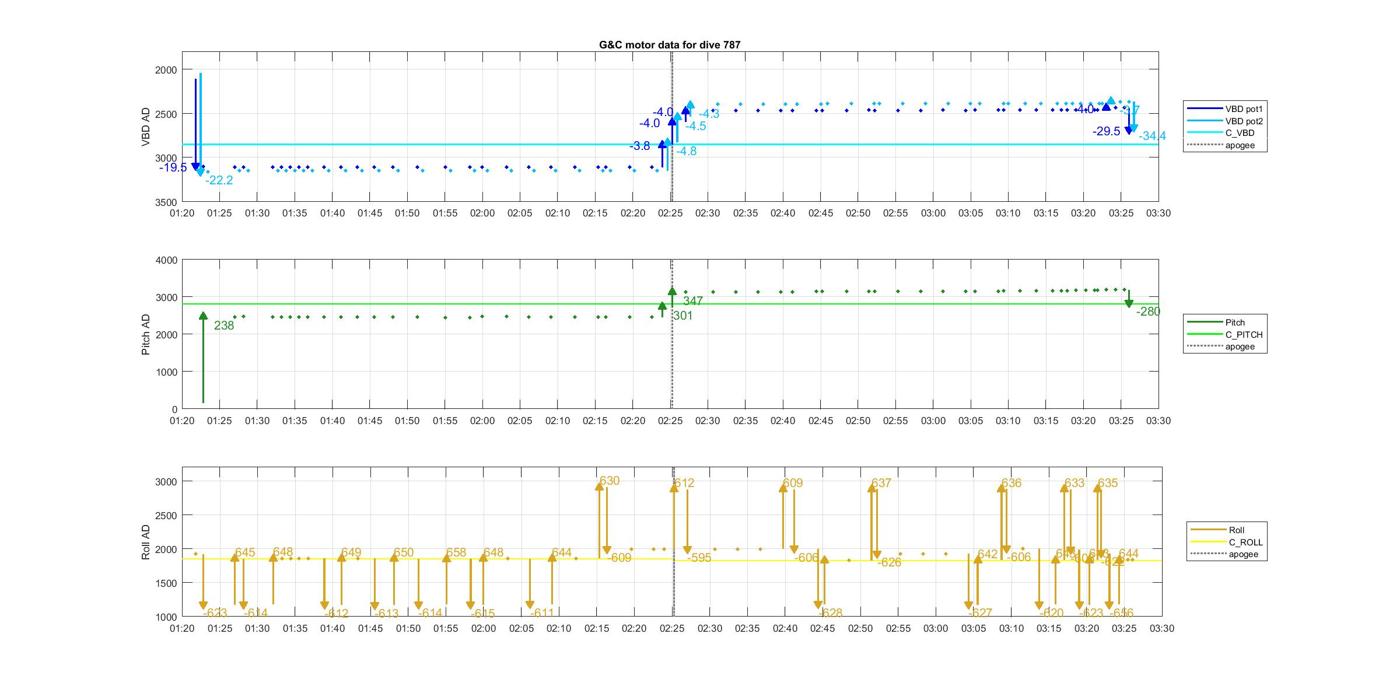Click the '-29.5' VBD data label
Screen dimensions: 1400x693
click(x=1107, y=131)
